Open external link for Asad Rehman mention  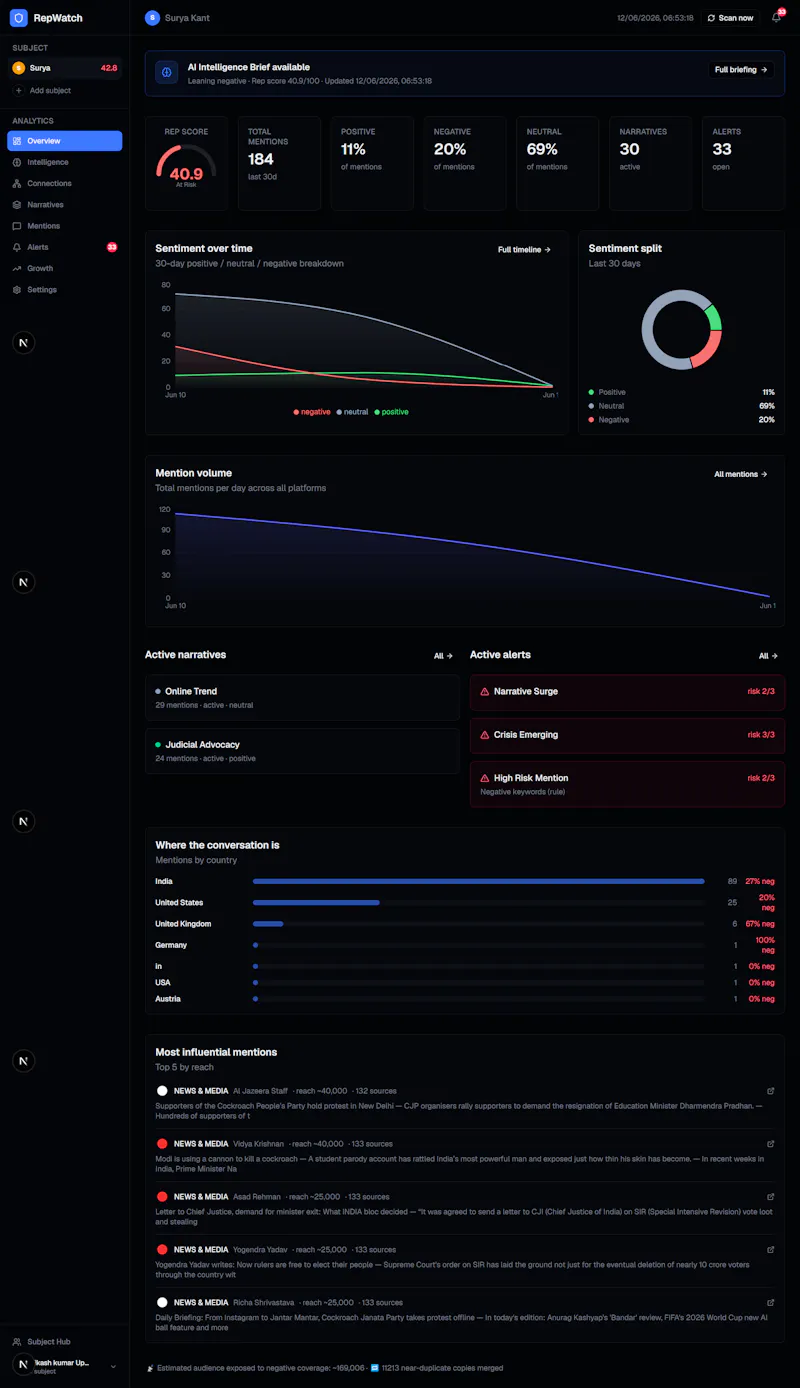pos(770,1197)
